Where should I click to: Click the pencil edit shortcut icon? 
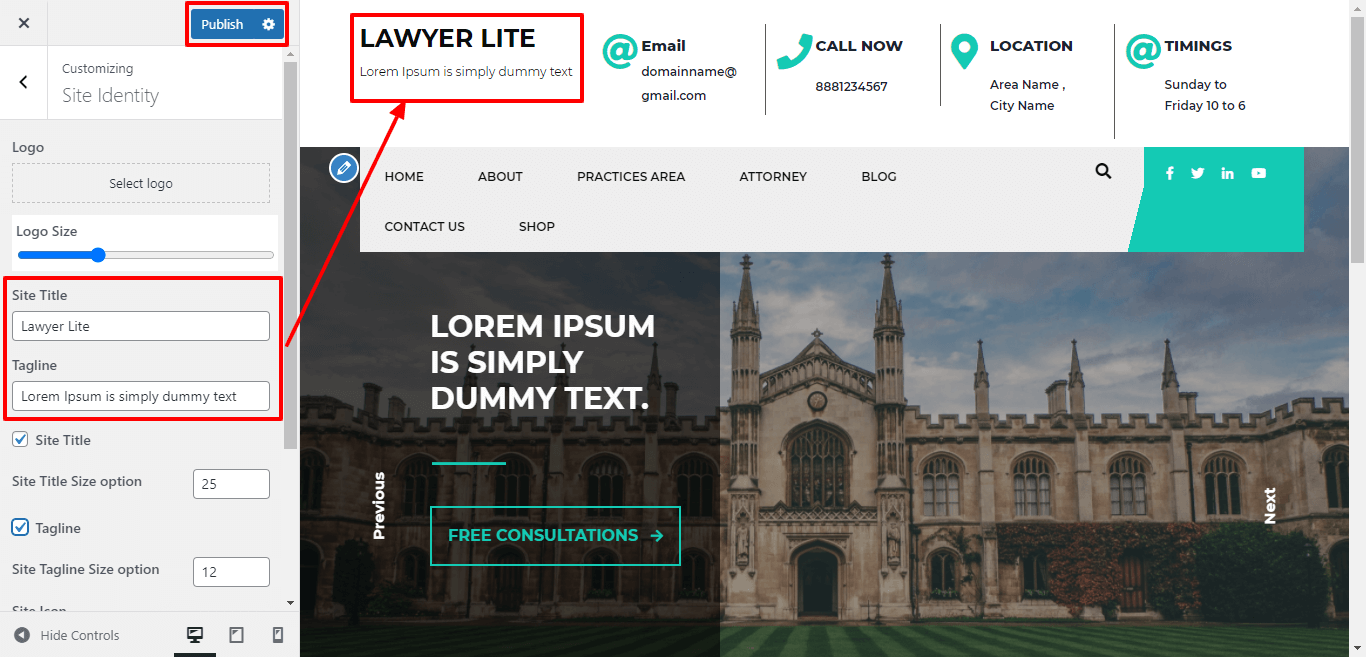344,168
